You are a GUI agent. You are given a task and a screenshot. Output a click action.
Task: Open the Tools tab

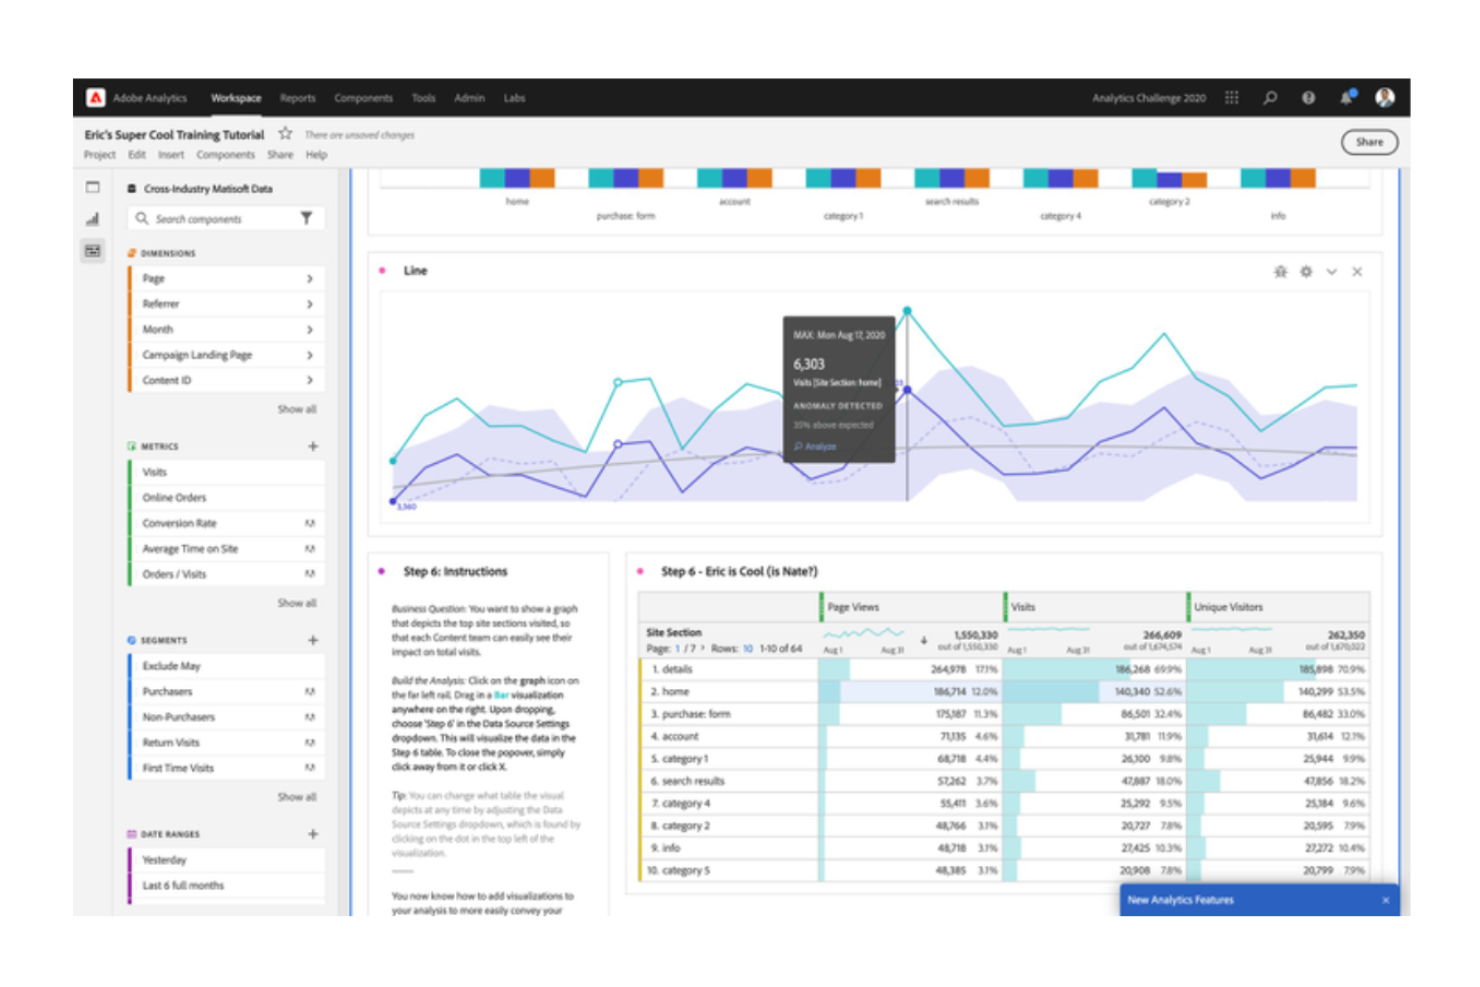click(424, 98)
